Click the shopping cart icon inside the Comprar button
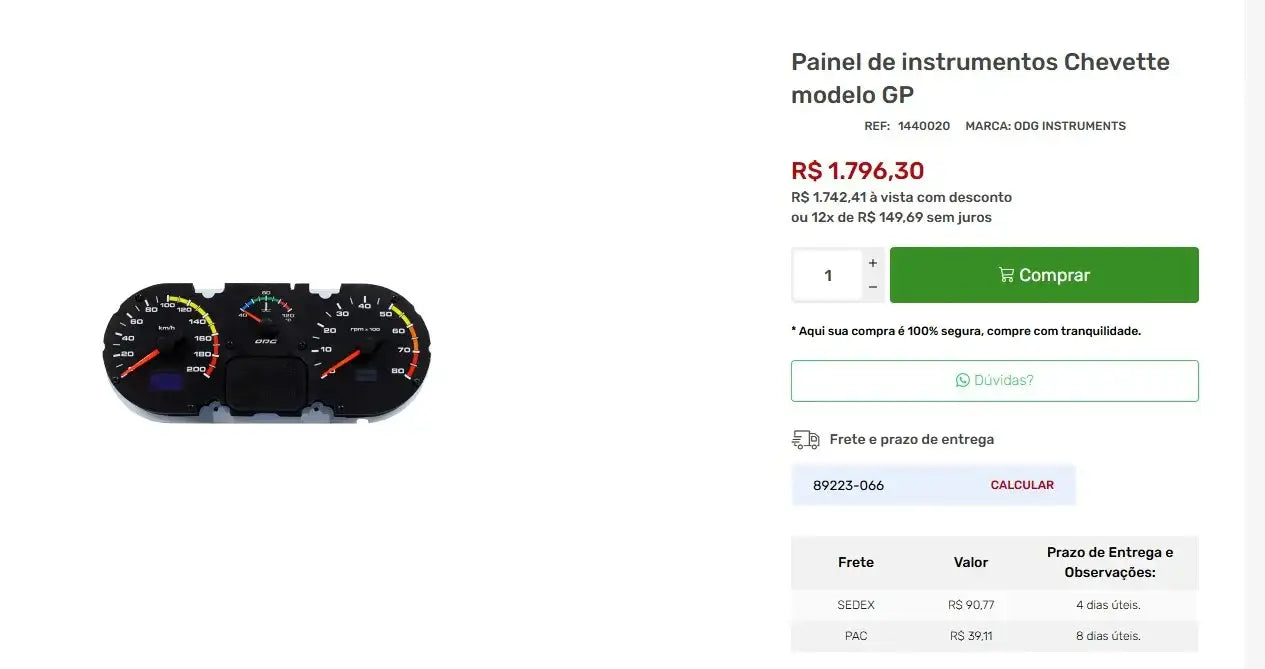Screen dimensions: 1265x669 tap(1006, 274)
